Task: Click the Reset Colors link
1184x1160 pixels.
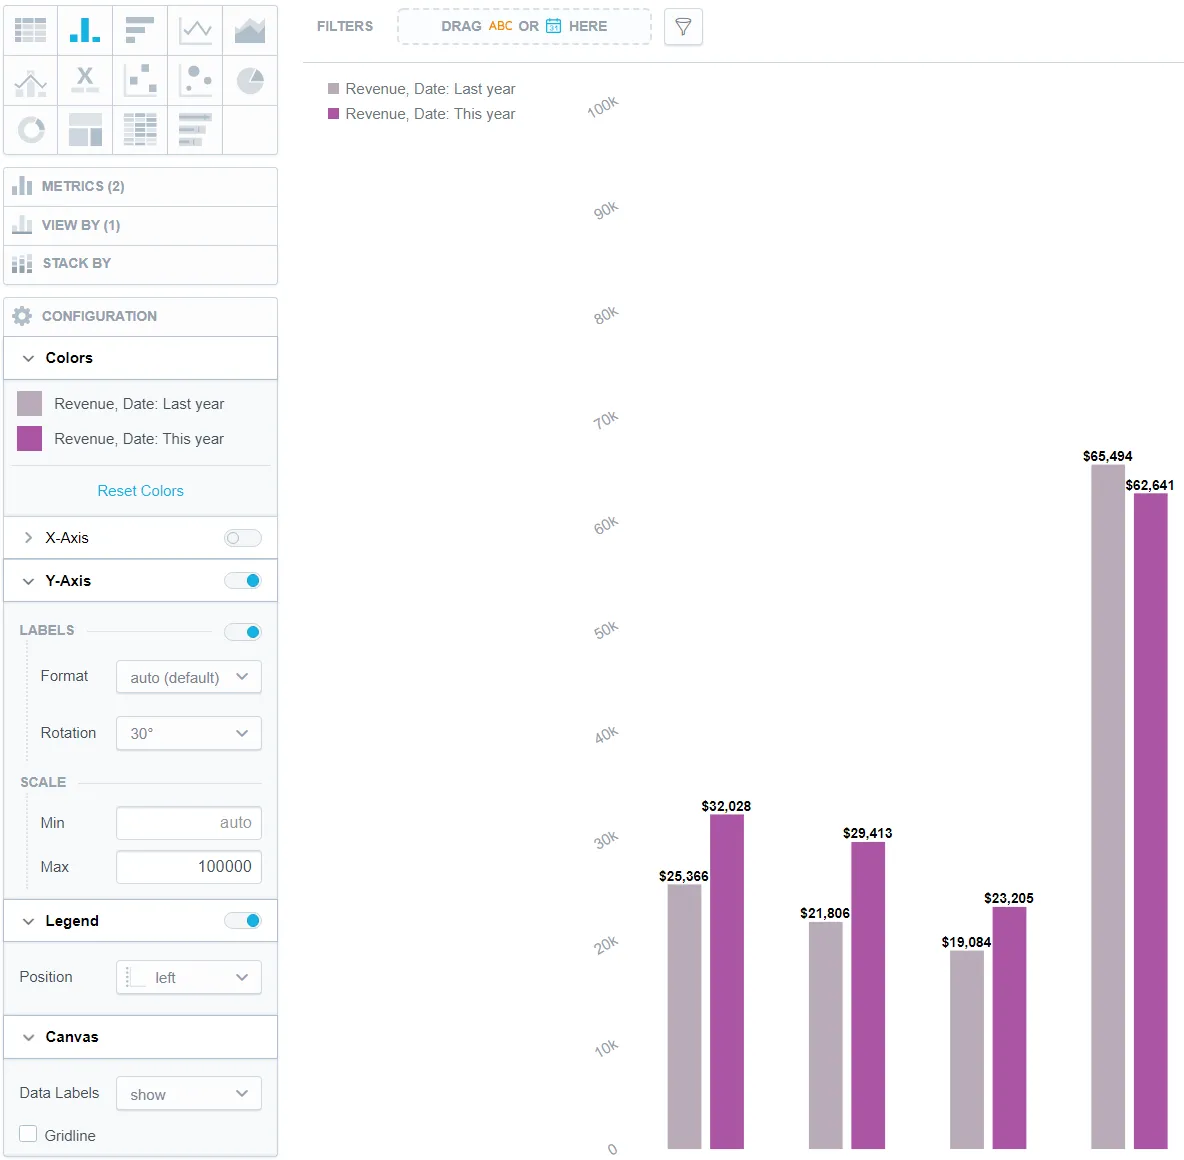Action: (x=140, y=491)
